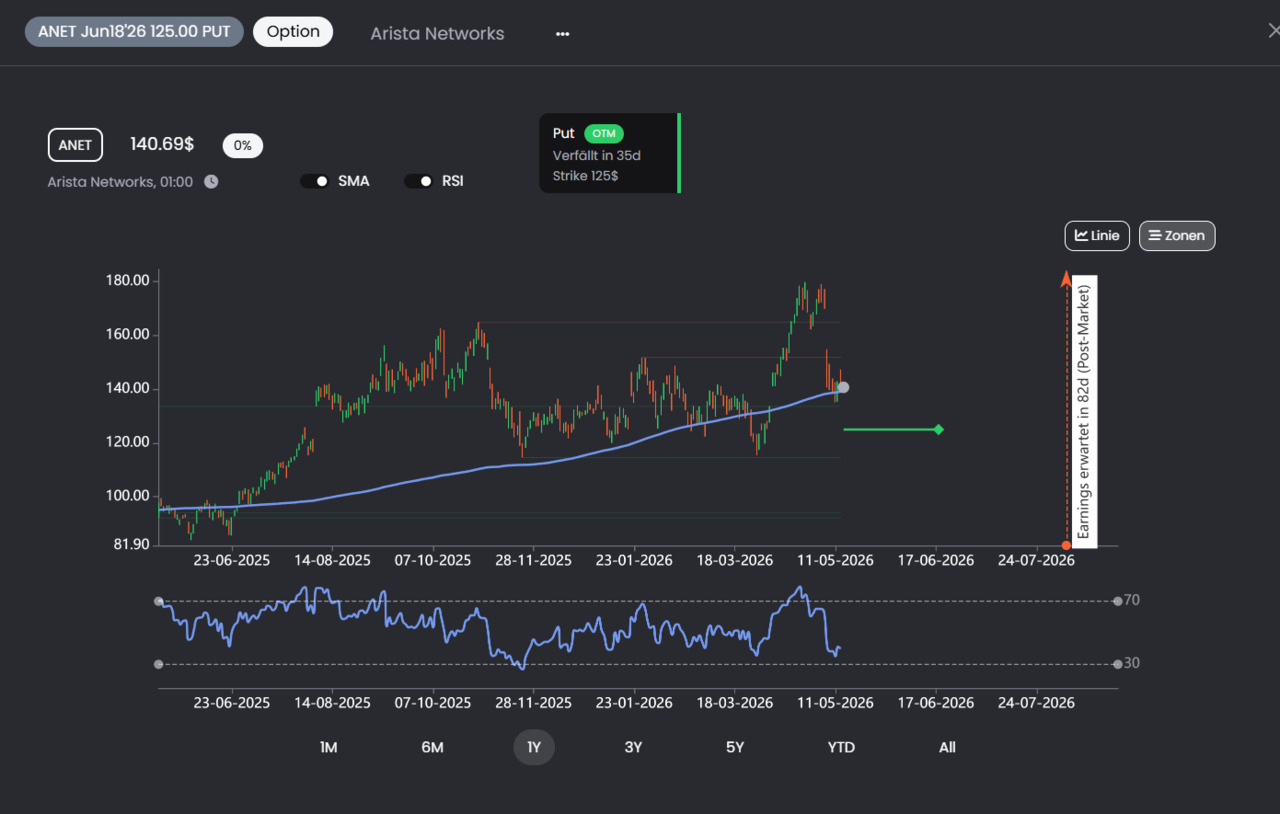Click the 'Arista Networks, 01:00' timestamp text

click(x=120, y=182)
